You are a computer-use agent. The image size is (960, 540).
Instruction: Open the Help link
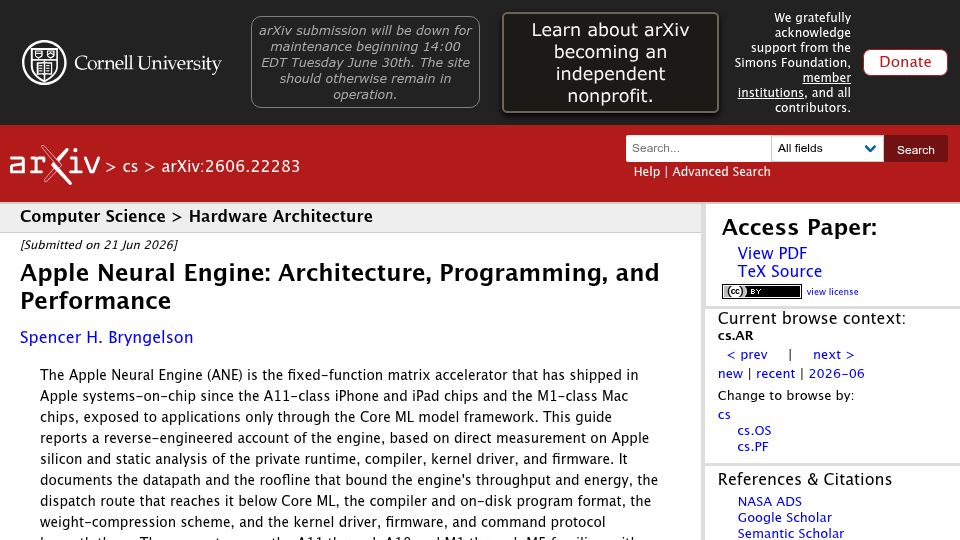tap(647, 171)
